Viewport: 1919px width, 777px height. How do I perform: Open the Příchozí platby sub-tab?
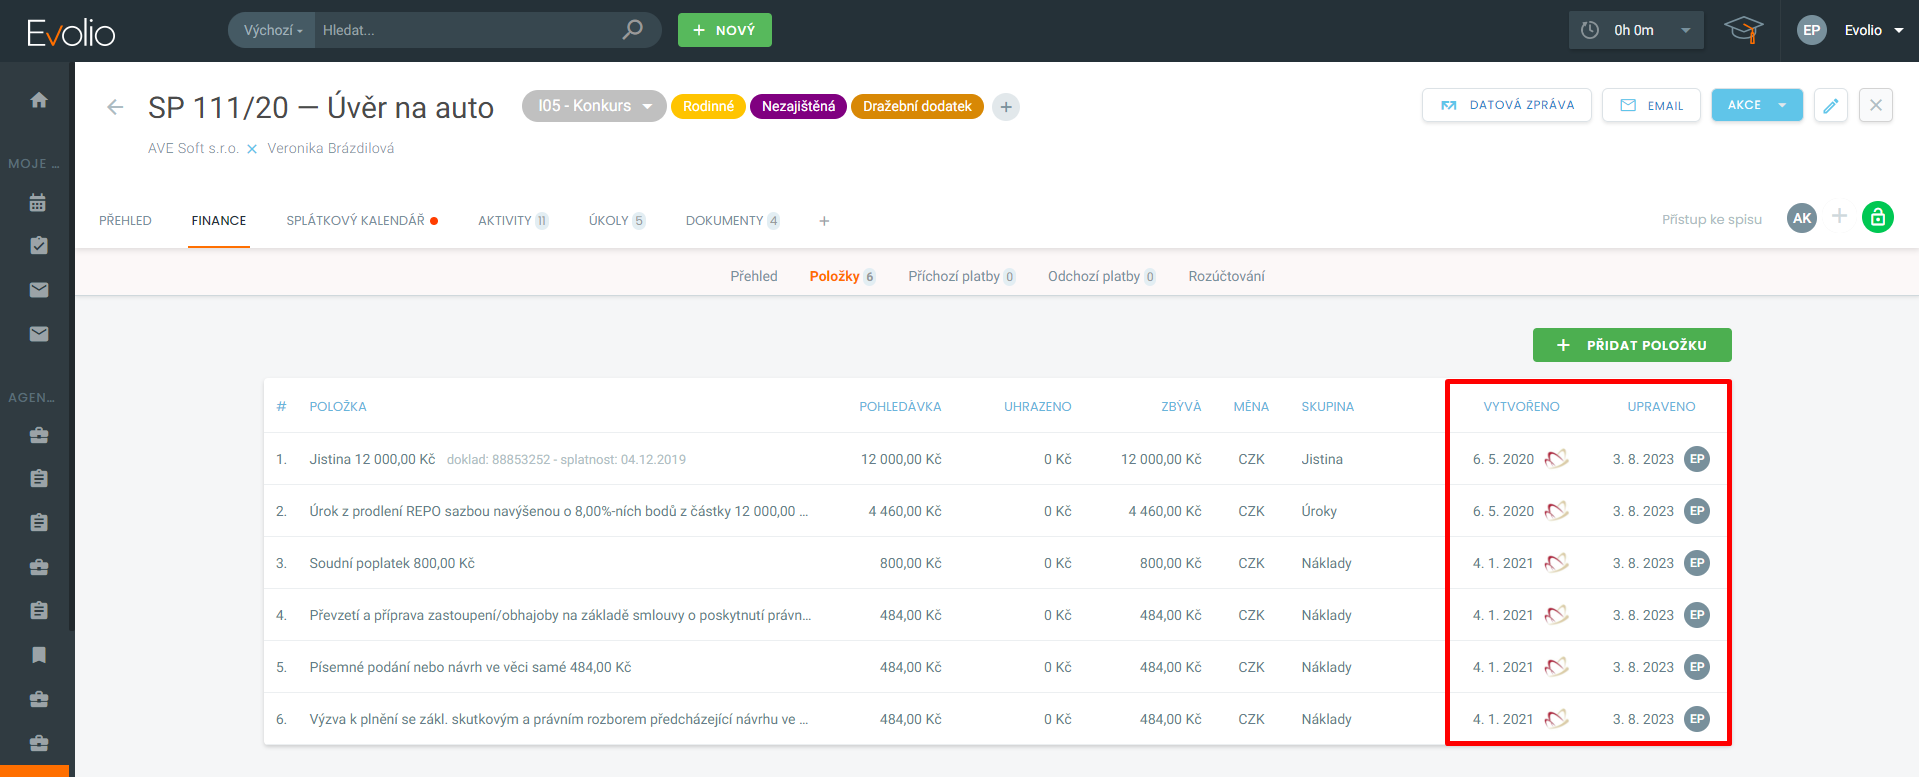[954, 277]
